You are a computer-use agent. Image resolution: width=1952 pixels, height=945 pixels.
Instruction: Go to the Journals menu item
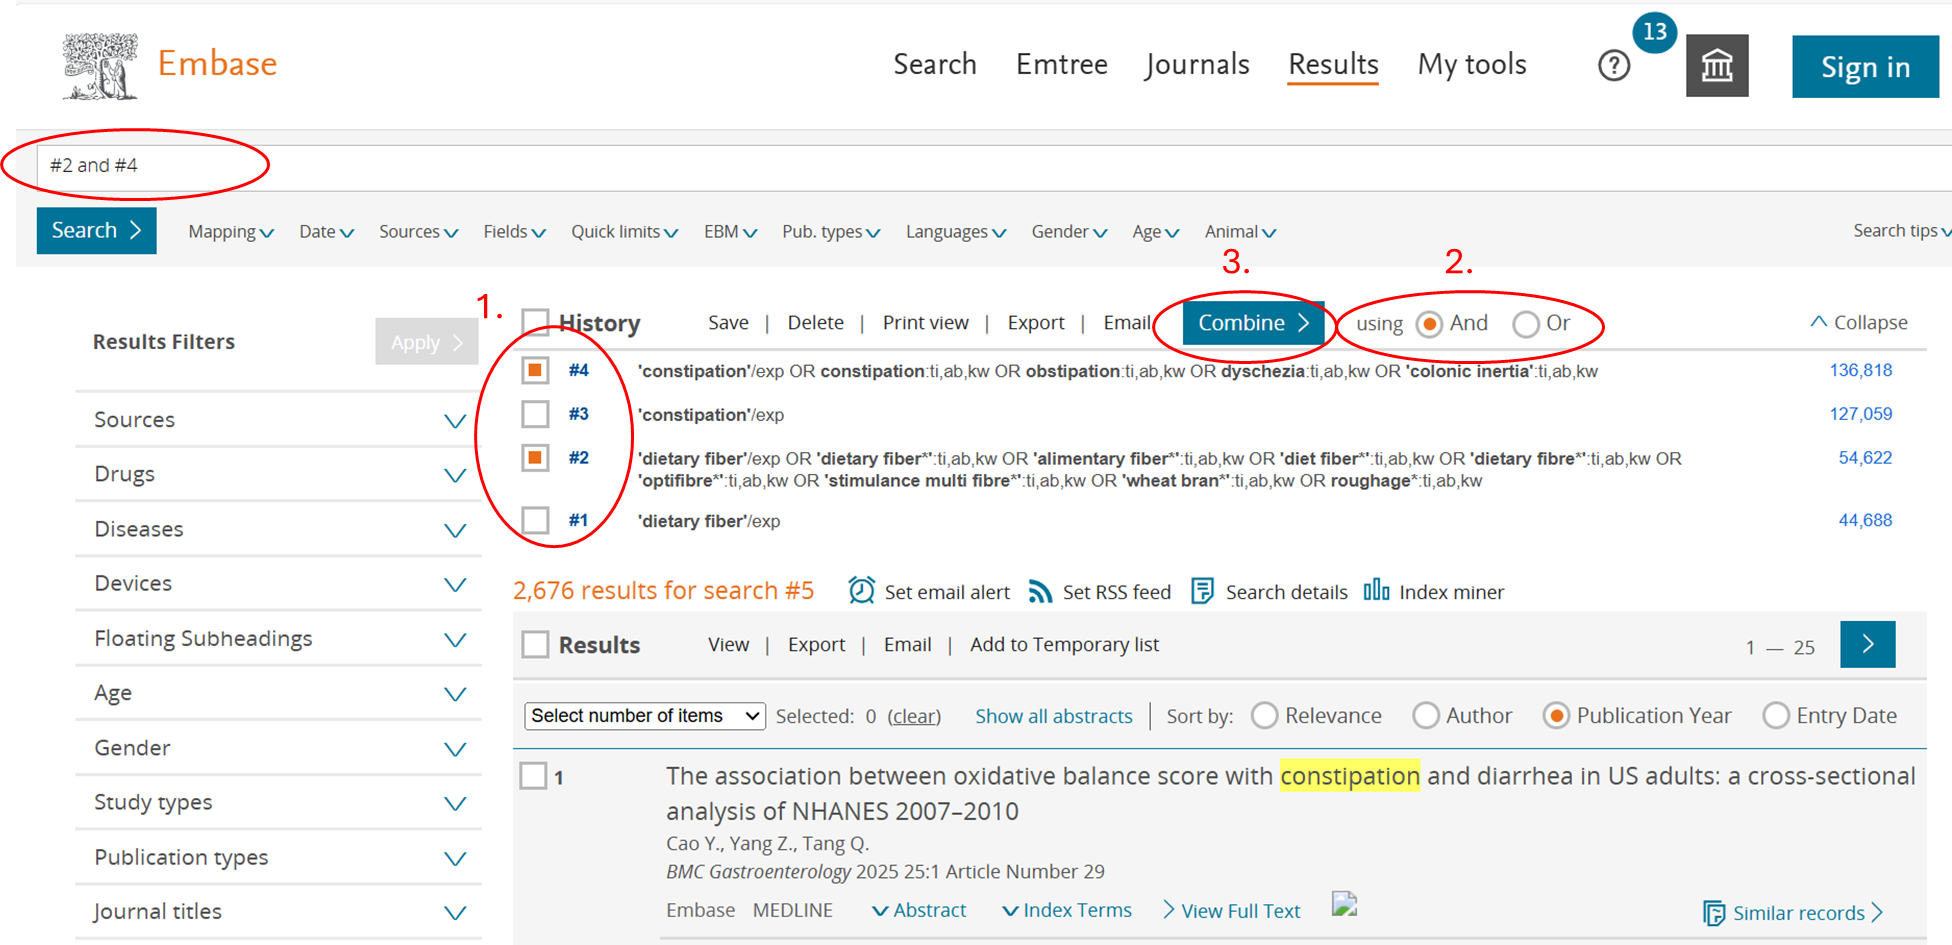(x=1197, y=65)
